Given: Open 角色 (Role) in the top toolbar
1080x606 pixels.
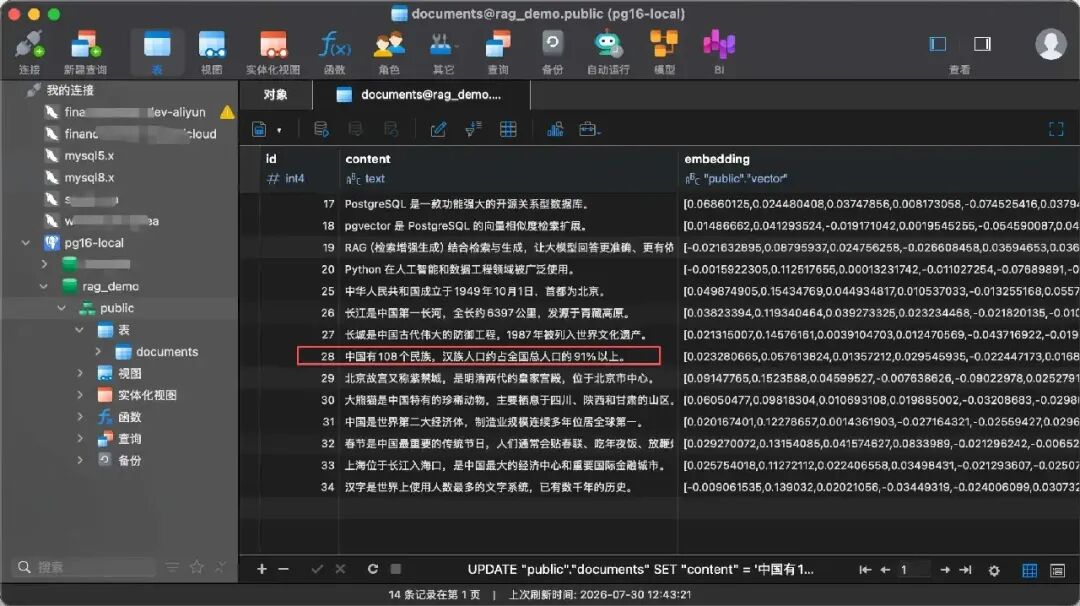Looking at the screenshot, I should pyautogui.click(x=389, y=52).
